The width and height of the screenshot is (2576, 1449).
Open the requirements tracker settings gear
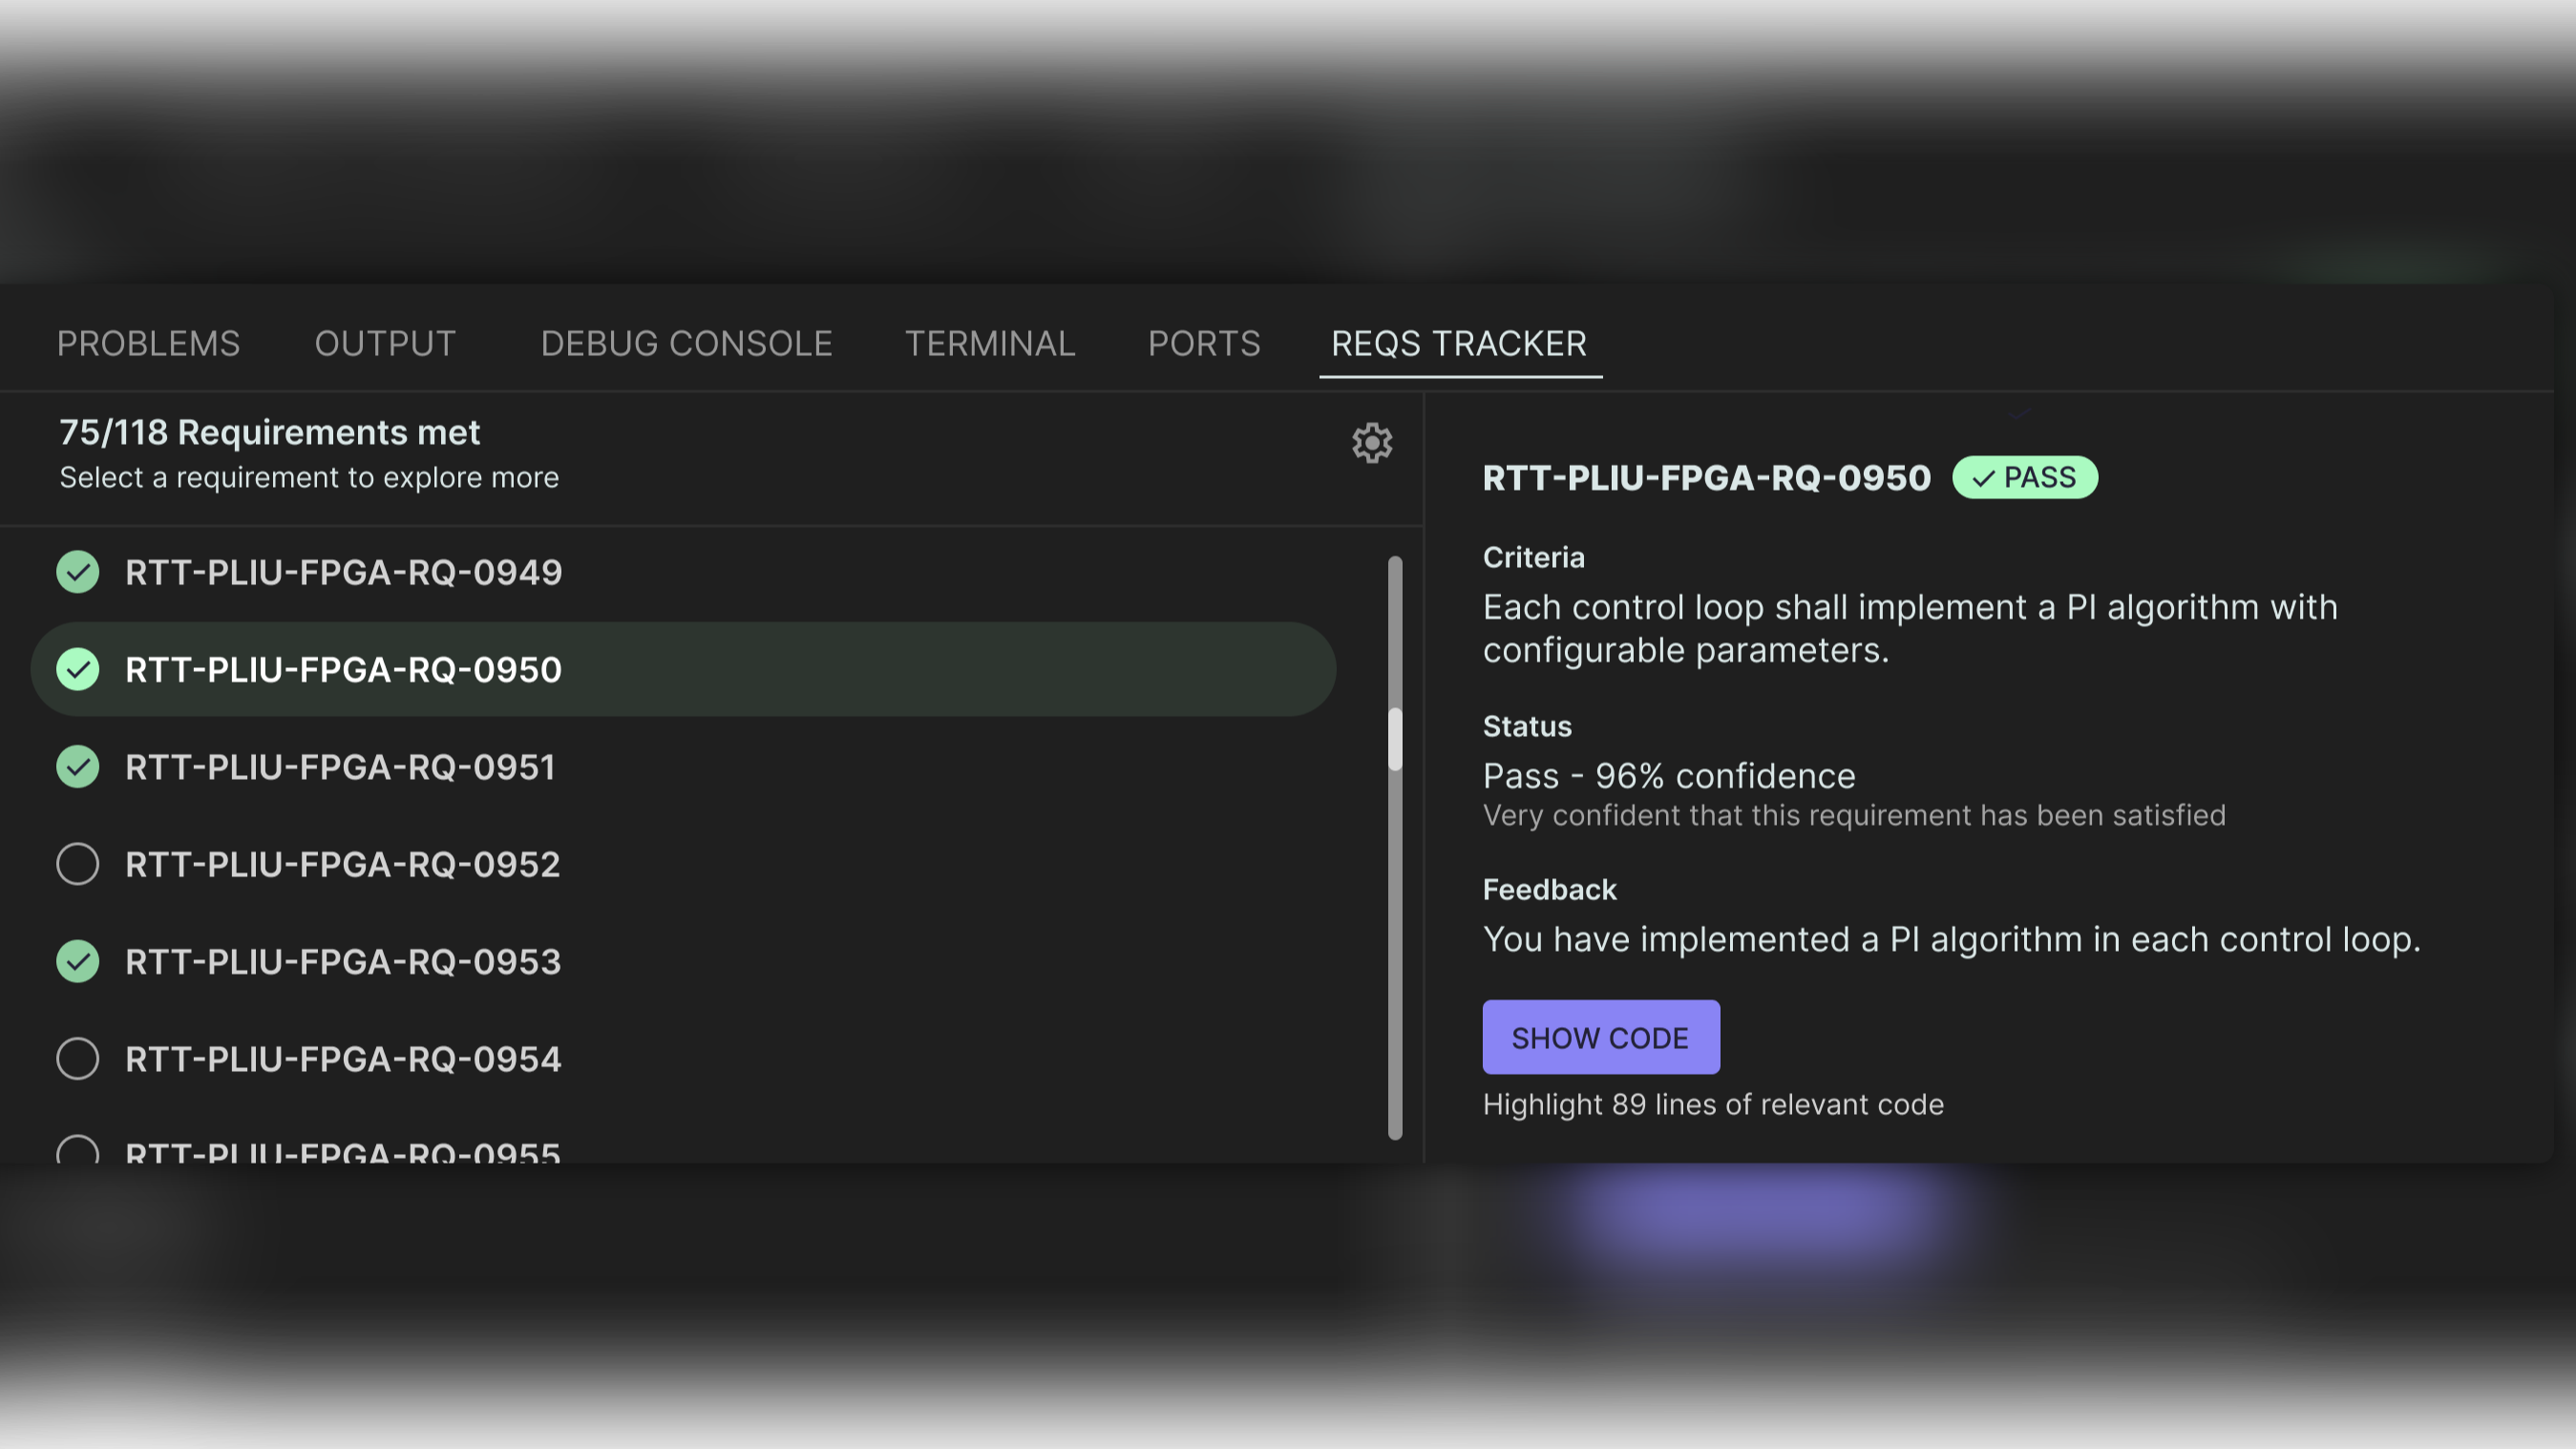[x=1372, y=442]
